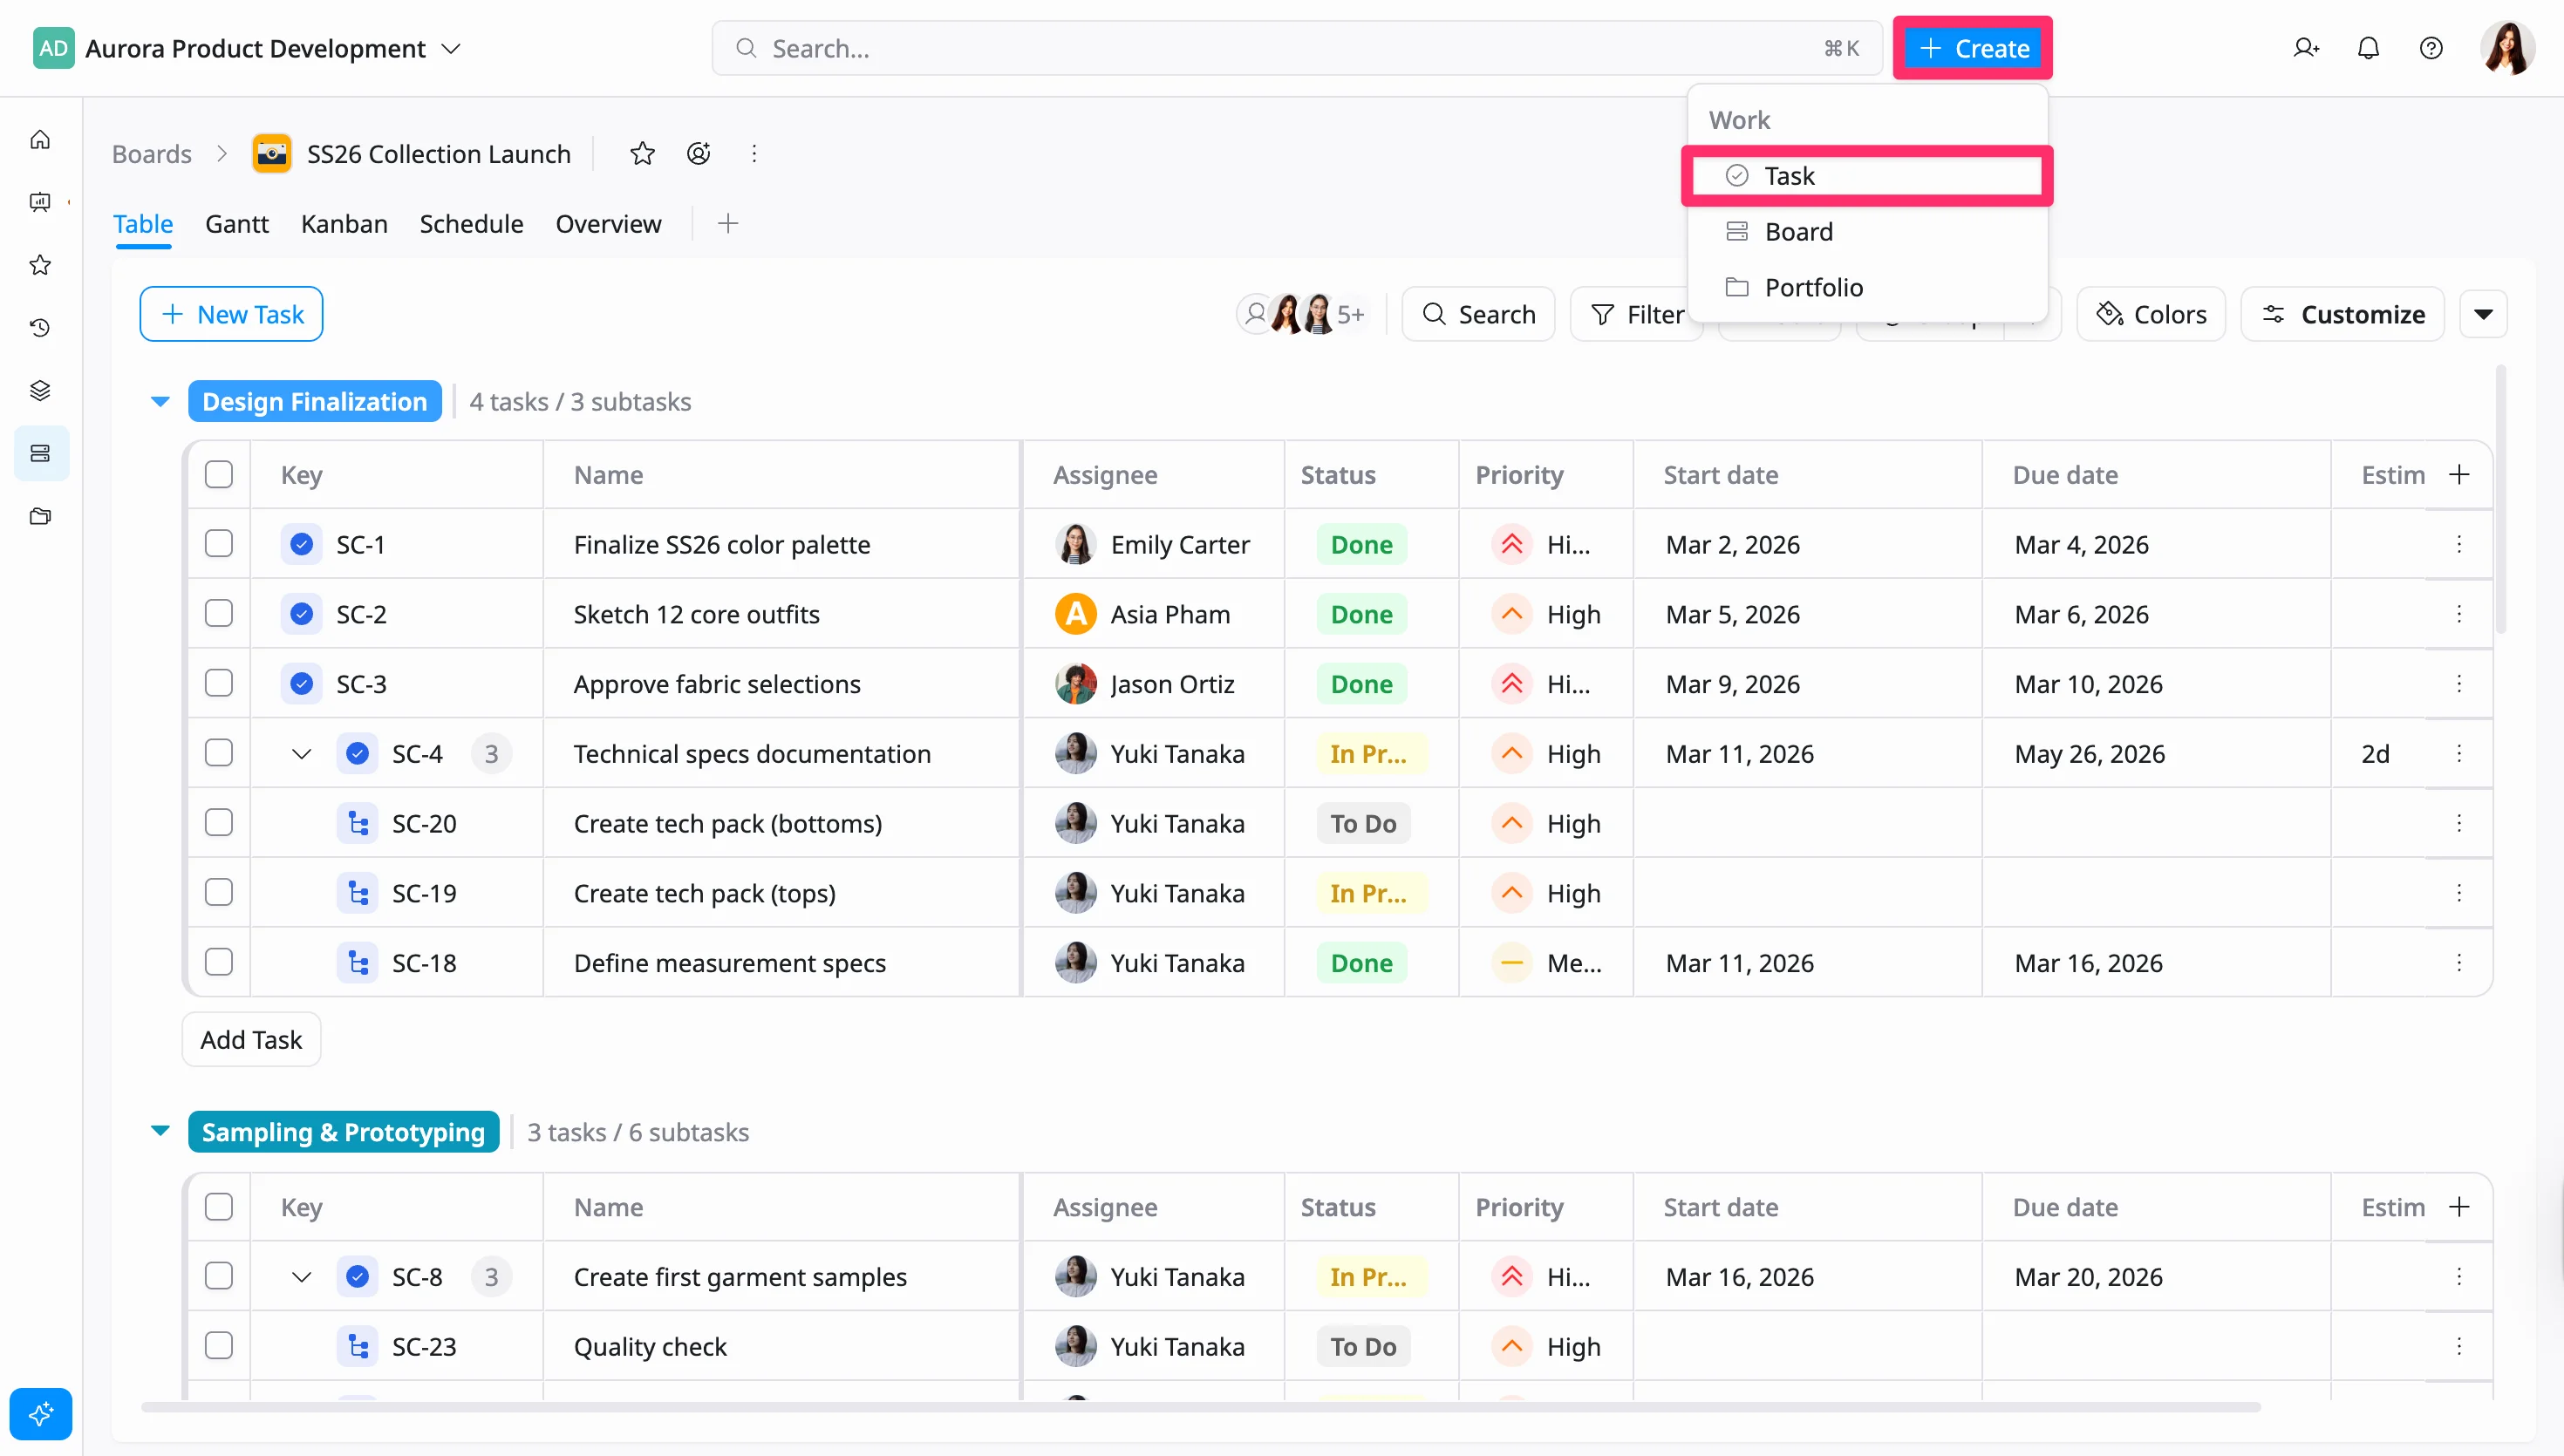
Task: Check the SC-3 row checkbox
Action: (219, 683)
